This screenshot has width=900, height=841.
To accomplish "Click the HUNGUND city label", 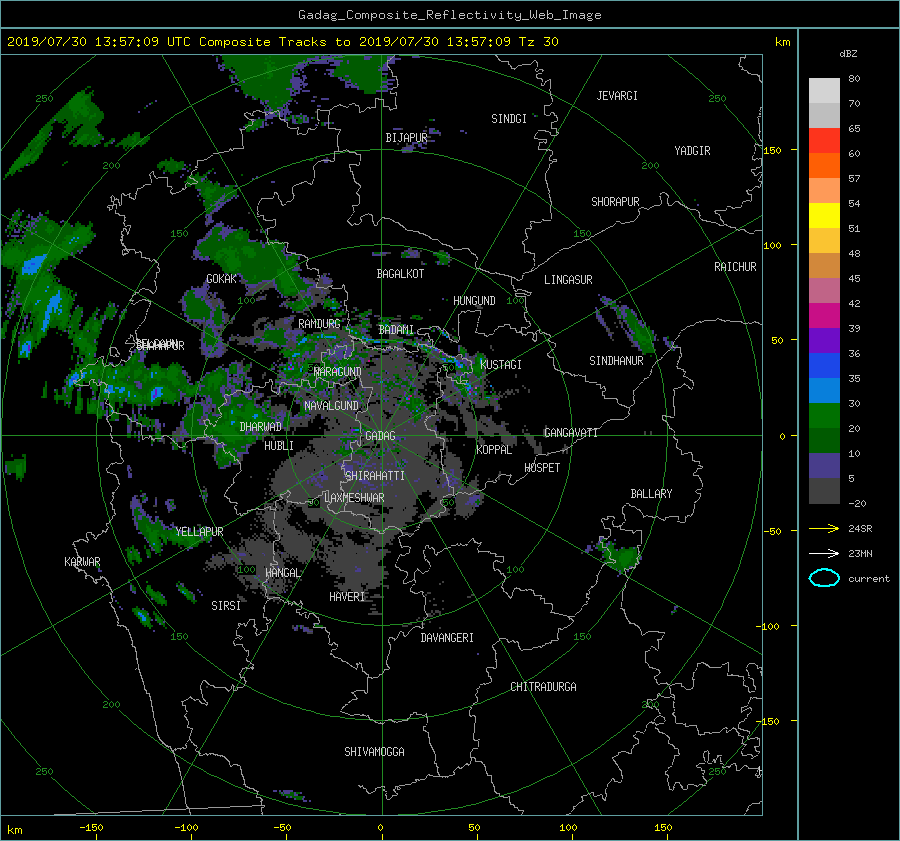I will pos(474,301).
